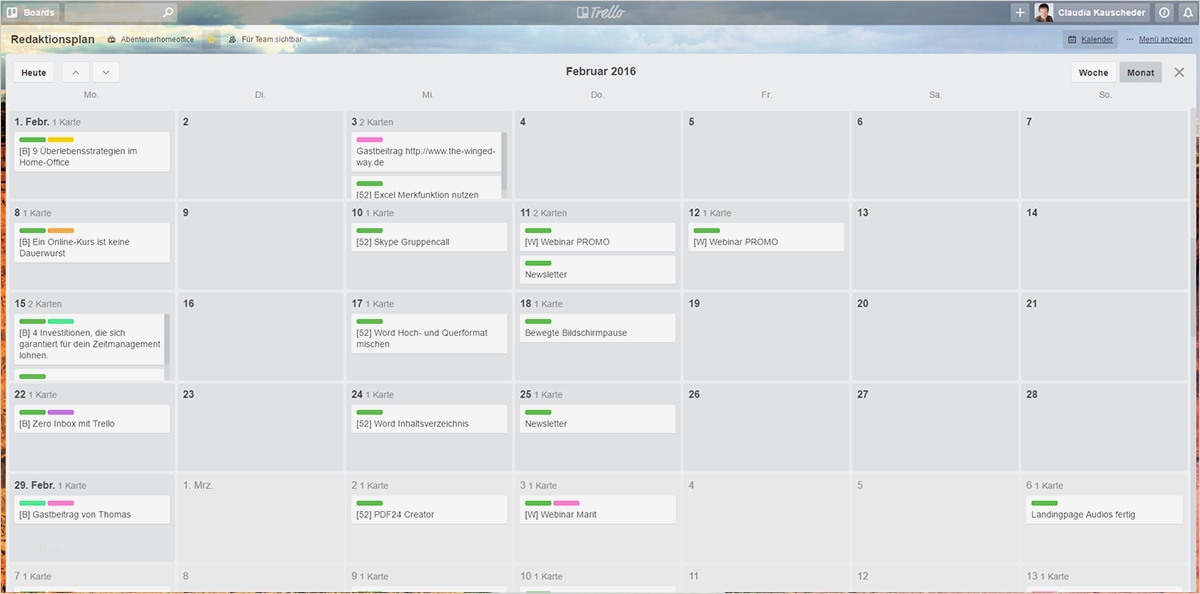The height and width of the screenshot is (594, 1200).
Task: Go to Trello home via logo
Action: pos(600,13)
